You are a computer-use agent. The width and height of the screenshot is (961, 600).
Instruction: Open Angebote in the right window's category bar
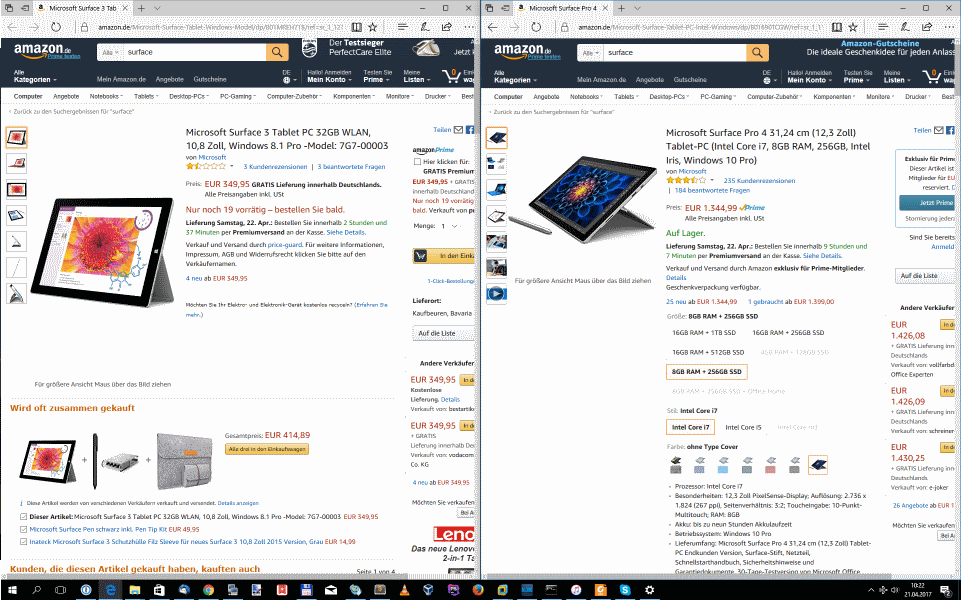546,97
